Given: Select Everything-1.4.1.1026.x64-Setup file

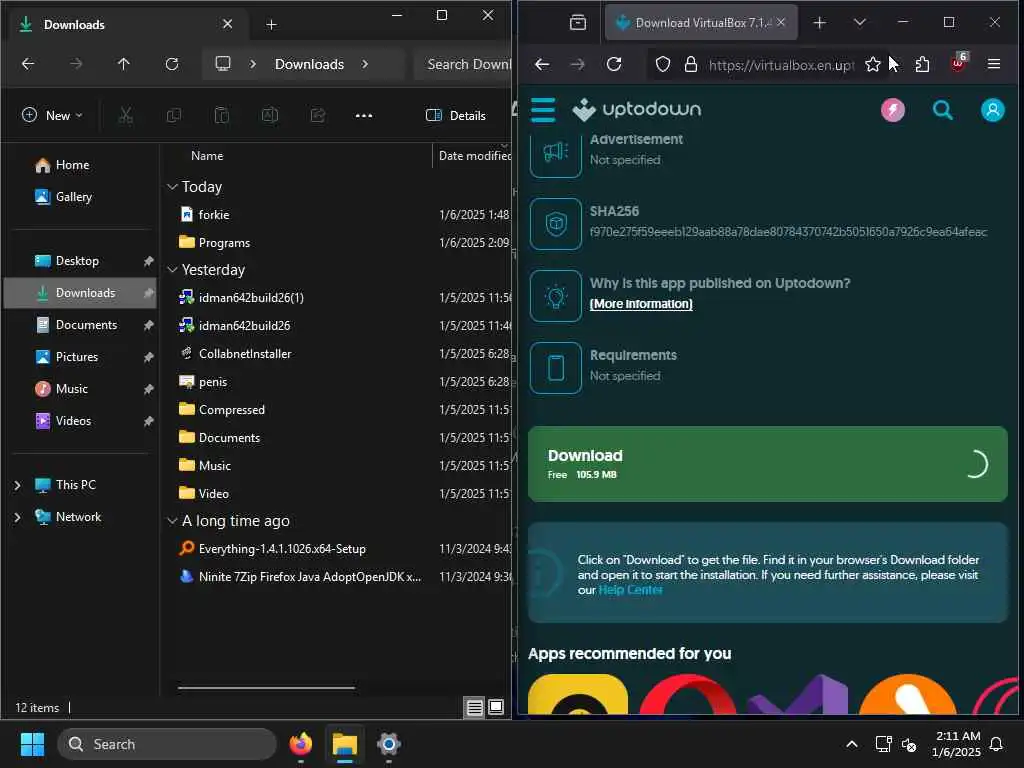Looking at the screenshot, I should coord(282,549).
